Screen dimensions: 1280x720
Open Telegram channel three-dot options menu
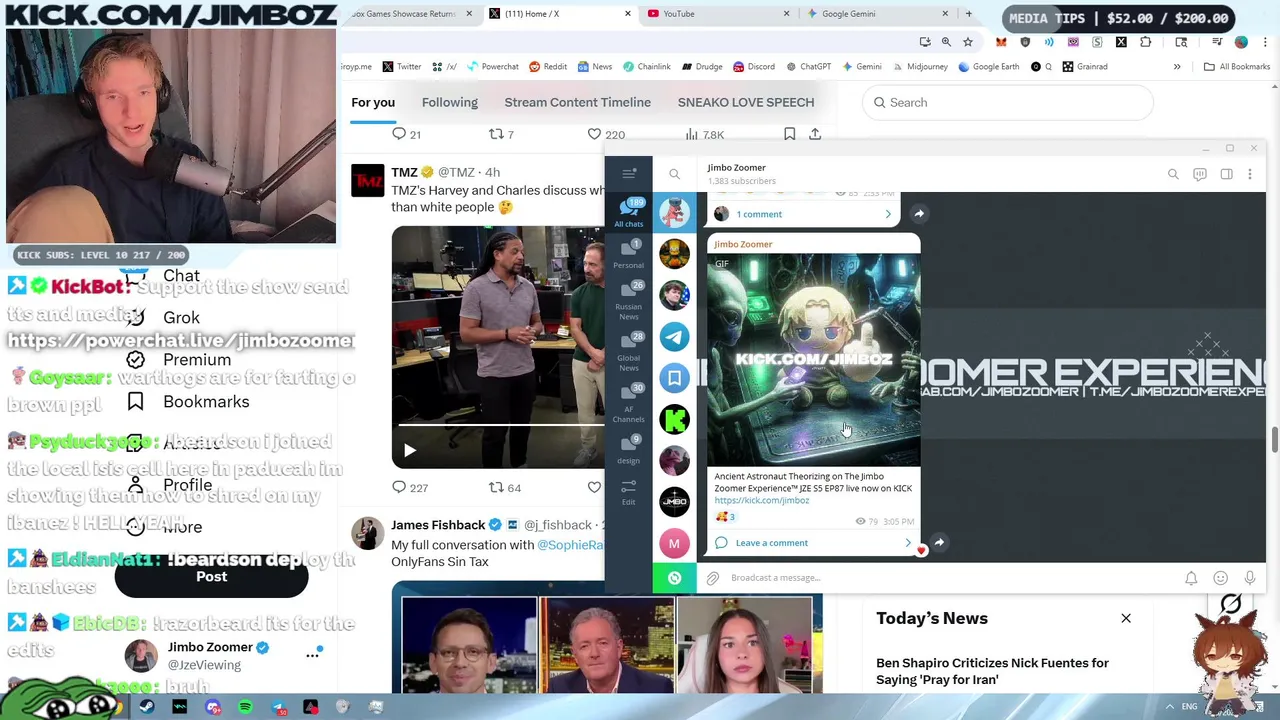1250,174
